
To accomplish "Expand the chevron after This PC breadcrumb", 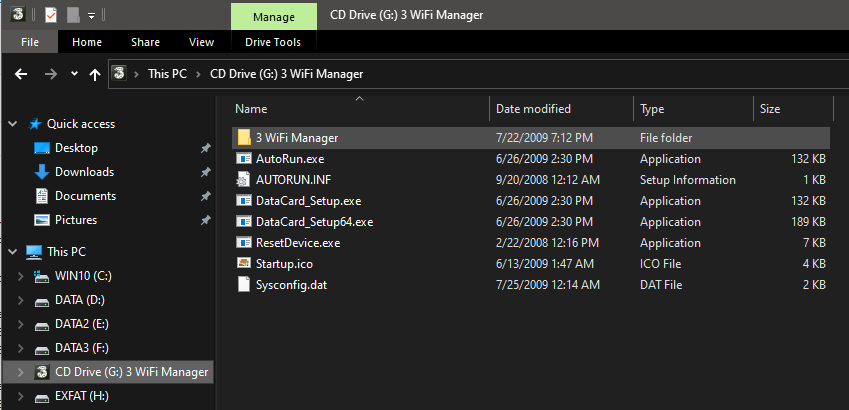I will click(x=198, y=74).
